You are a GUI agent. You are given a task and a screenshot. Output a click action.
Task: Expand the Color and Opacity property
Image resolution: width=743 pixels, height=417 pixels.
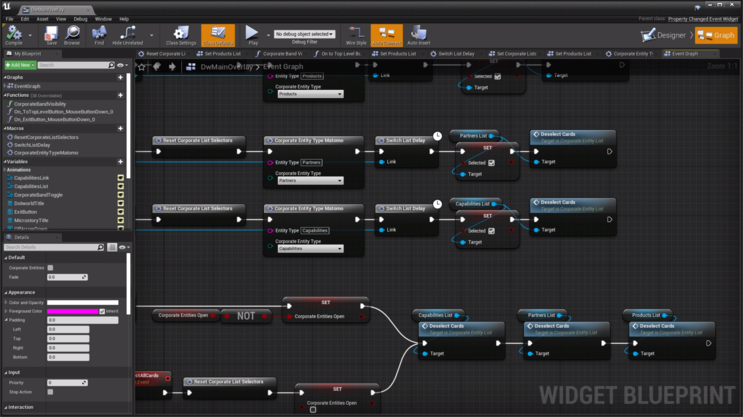point(4,302)
